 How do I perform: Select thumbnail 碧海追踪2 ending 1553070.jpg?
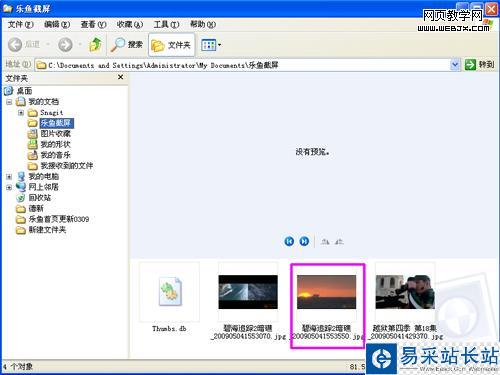pyautogui.click(x=248, y=292)
